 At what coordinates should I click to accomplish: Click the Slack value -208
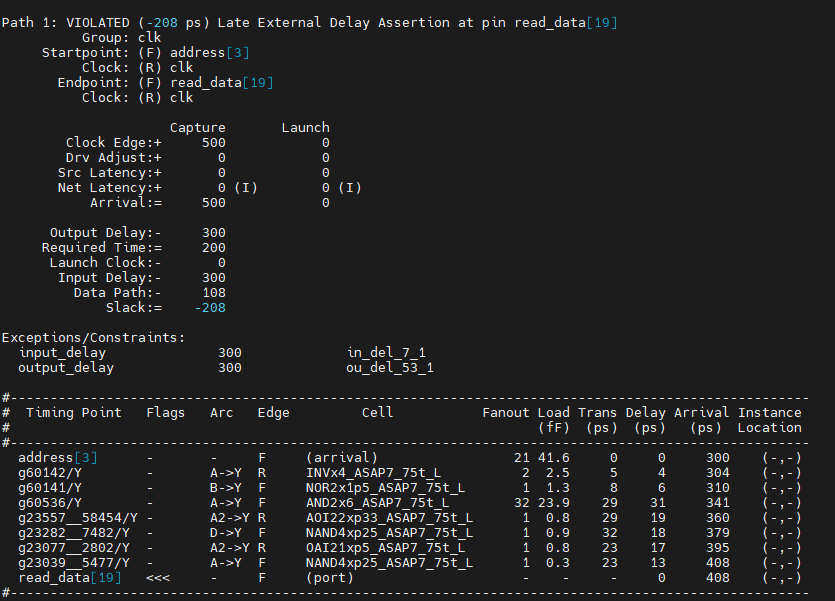210,308
